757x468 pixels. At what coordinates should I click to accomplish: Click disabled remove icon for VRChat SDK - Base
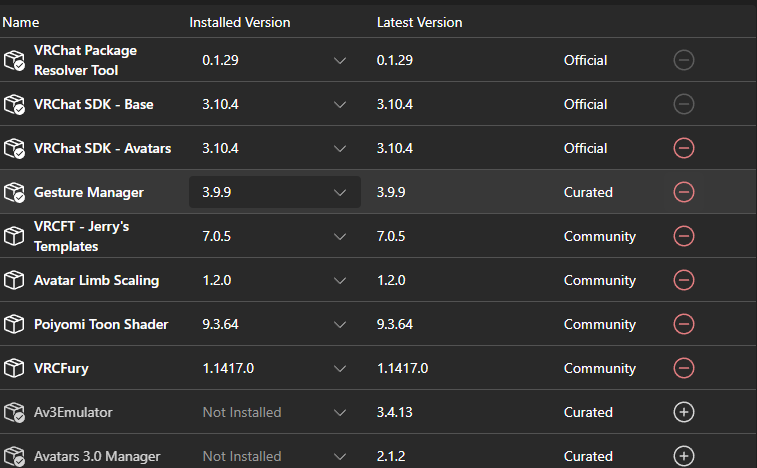[x=684, y=104]
